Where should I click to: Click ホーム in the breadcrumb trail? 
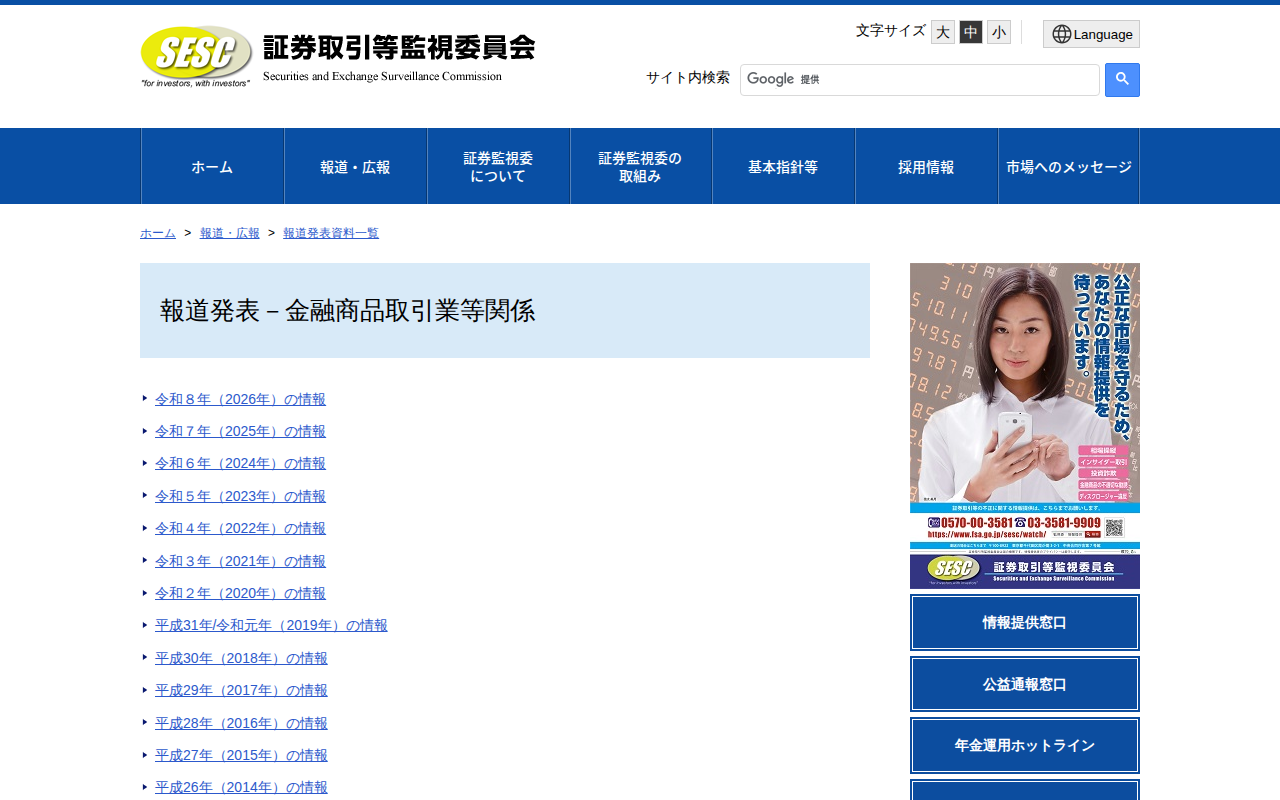click(157, 232)
